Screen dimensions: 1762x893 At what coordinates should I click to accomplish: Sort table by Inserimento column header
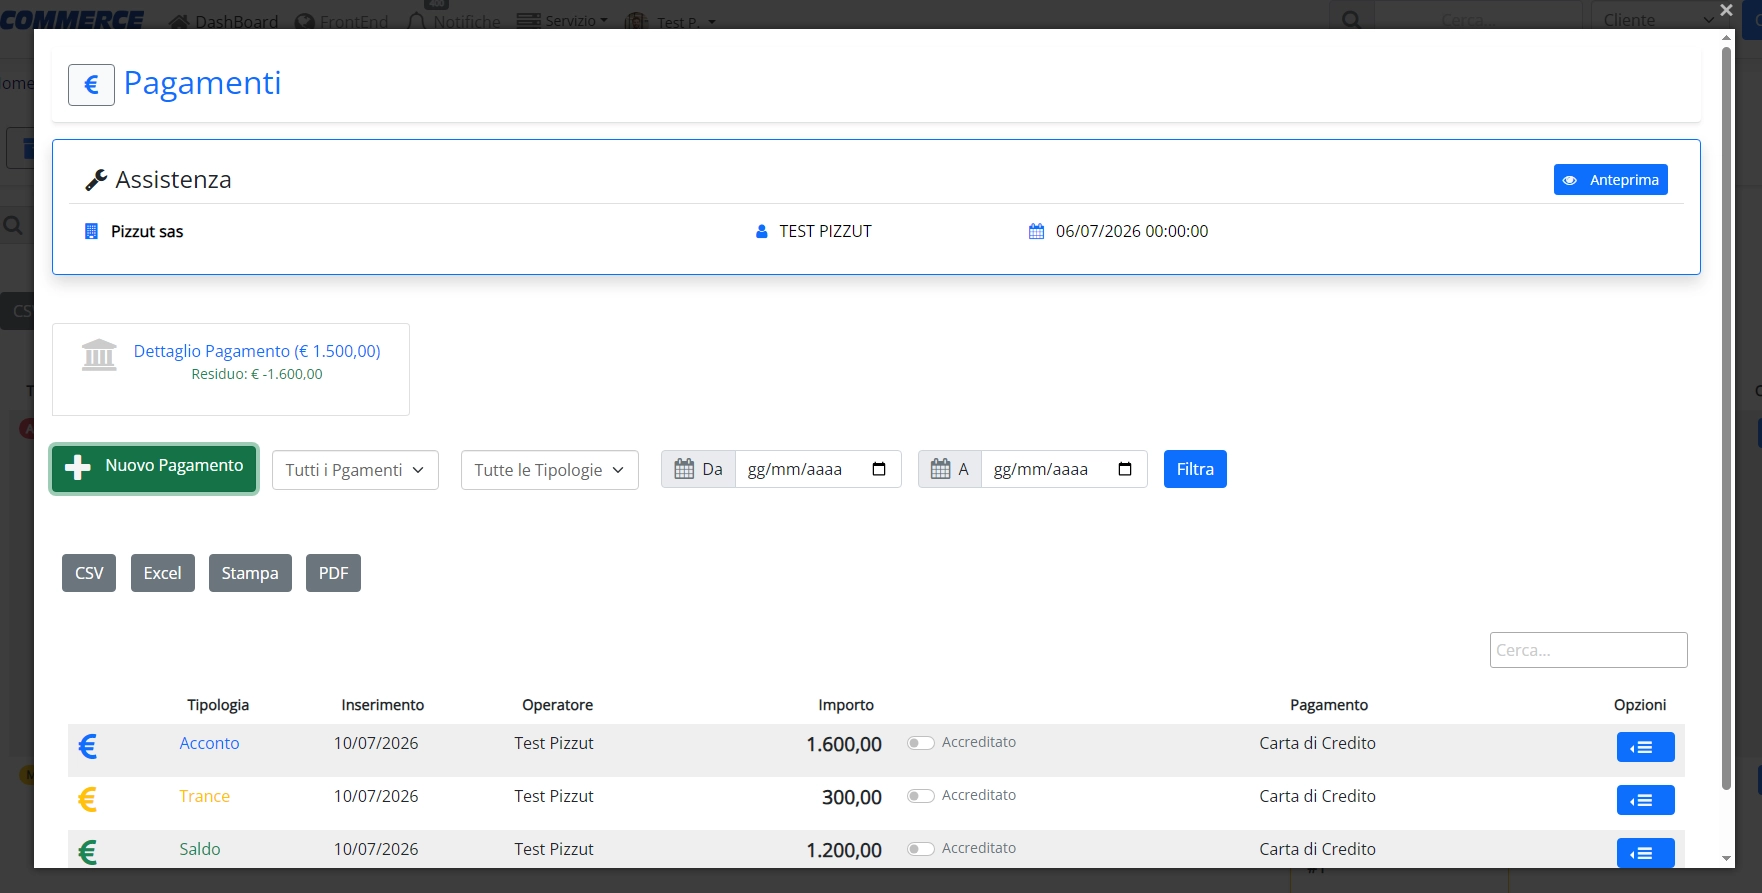click(x=383, y=705)
